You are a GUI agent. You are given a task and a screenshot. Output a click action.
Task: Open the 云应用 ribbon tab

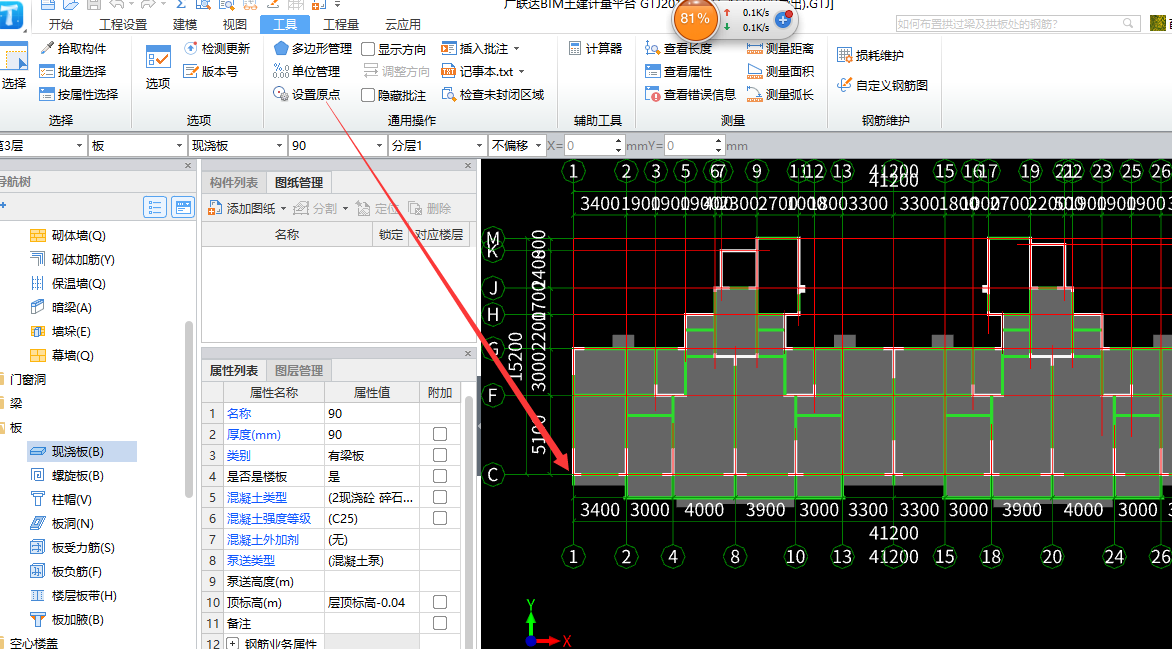[403, 24]
